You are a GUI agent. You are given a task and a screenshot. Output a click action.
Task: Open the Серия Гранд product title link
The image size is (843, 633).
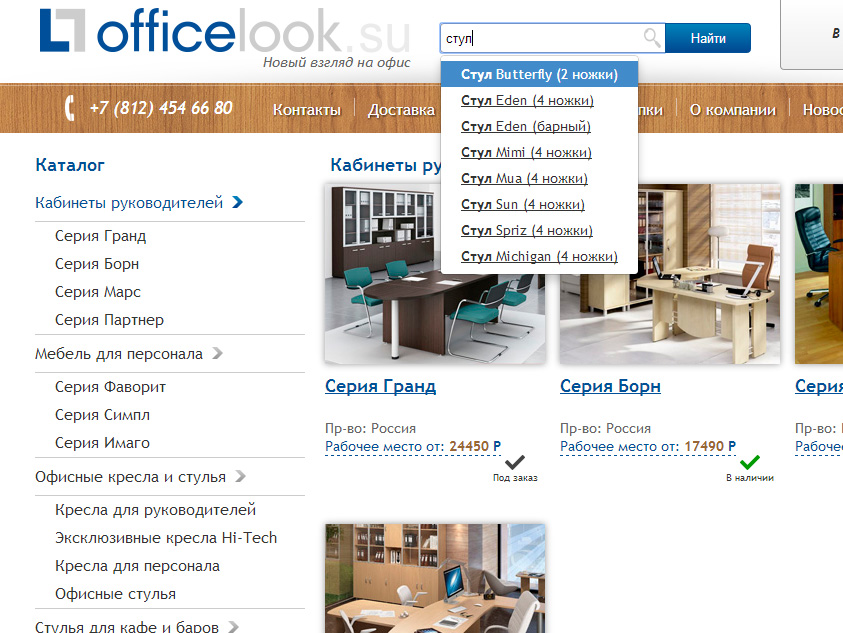[381, 386]
